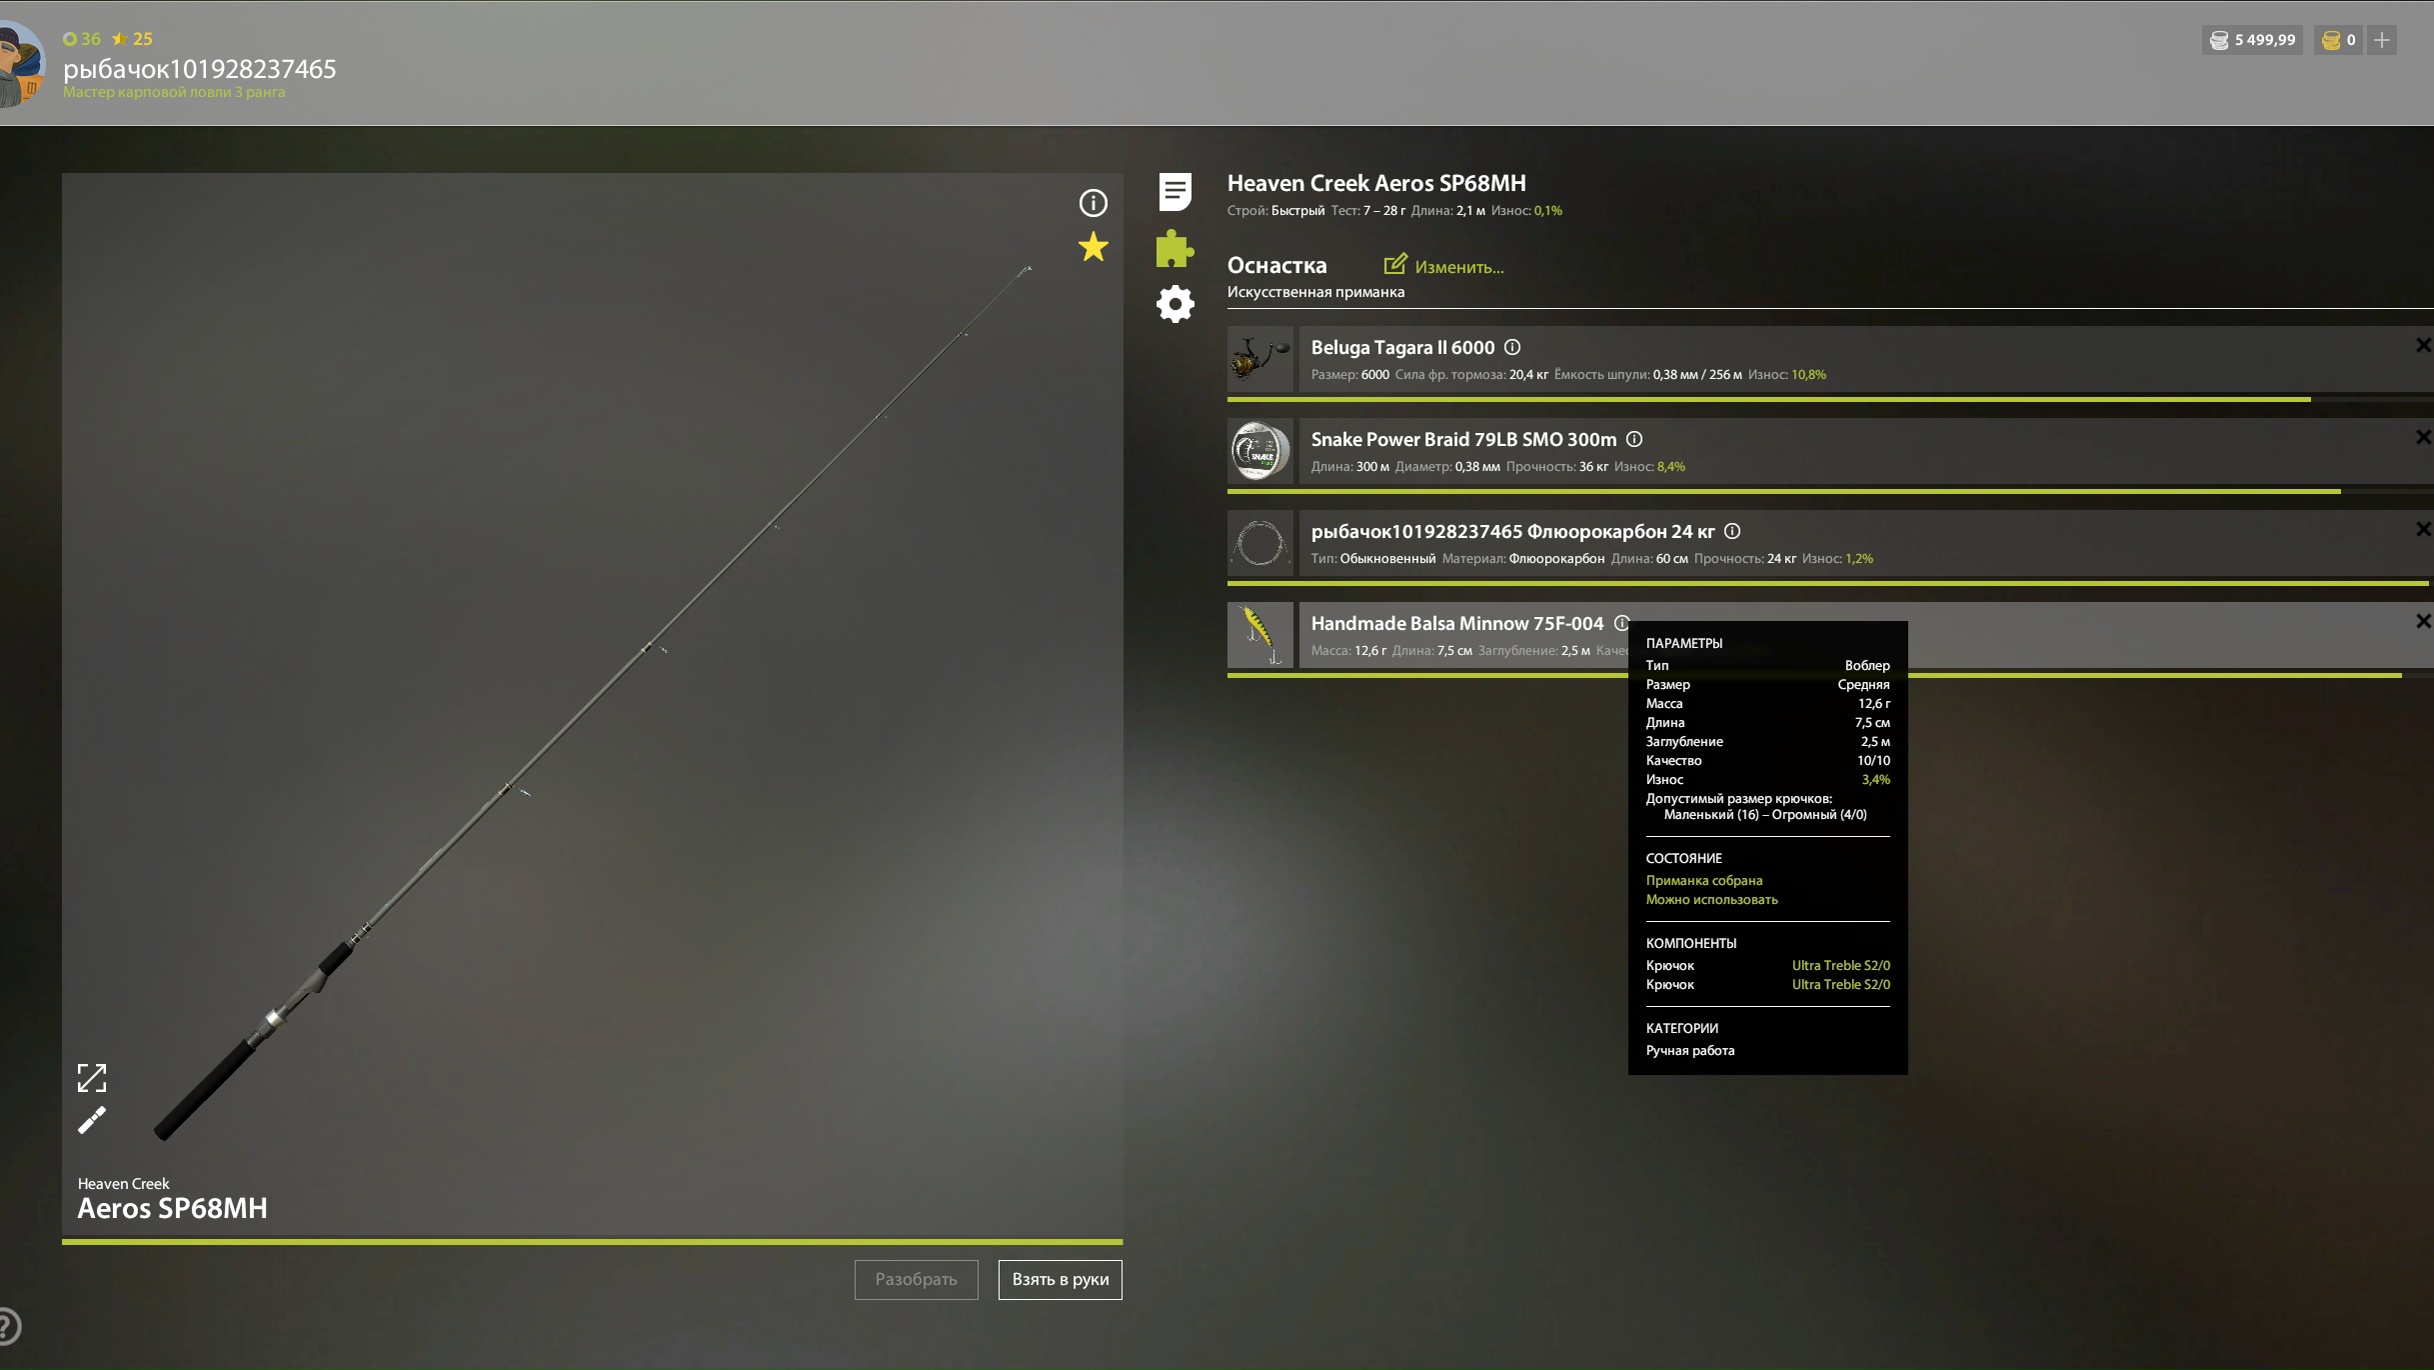The width and height of the screenshot is (2434, 1370).
Task: Click the pencil rename rod icon
Action: [92, 1121]
